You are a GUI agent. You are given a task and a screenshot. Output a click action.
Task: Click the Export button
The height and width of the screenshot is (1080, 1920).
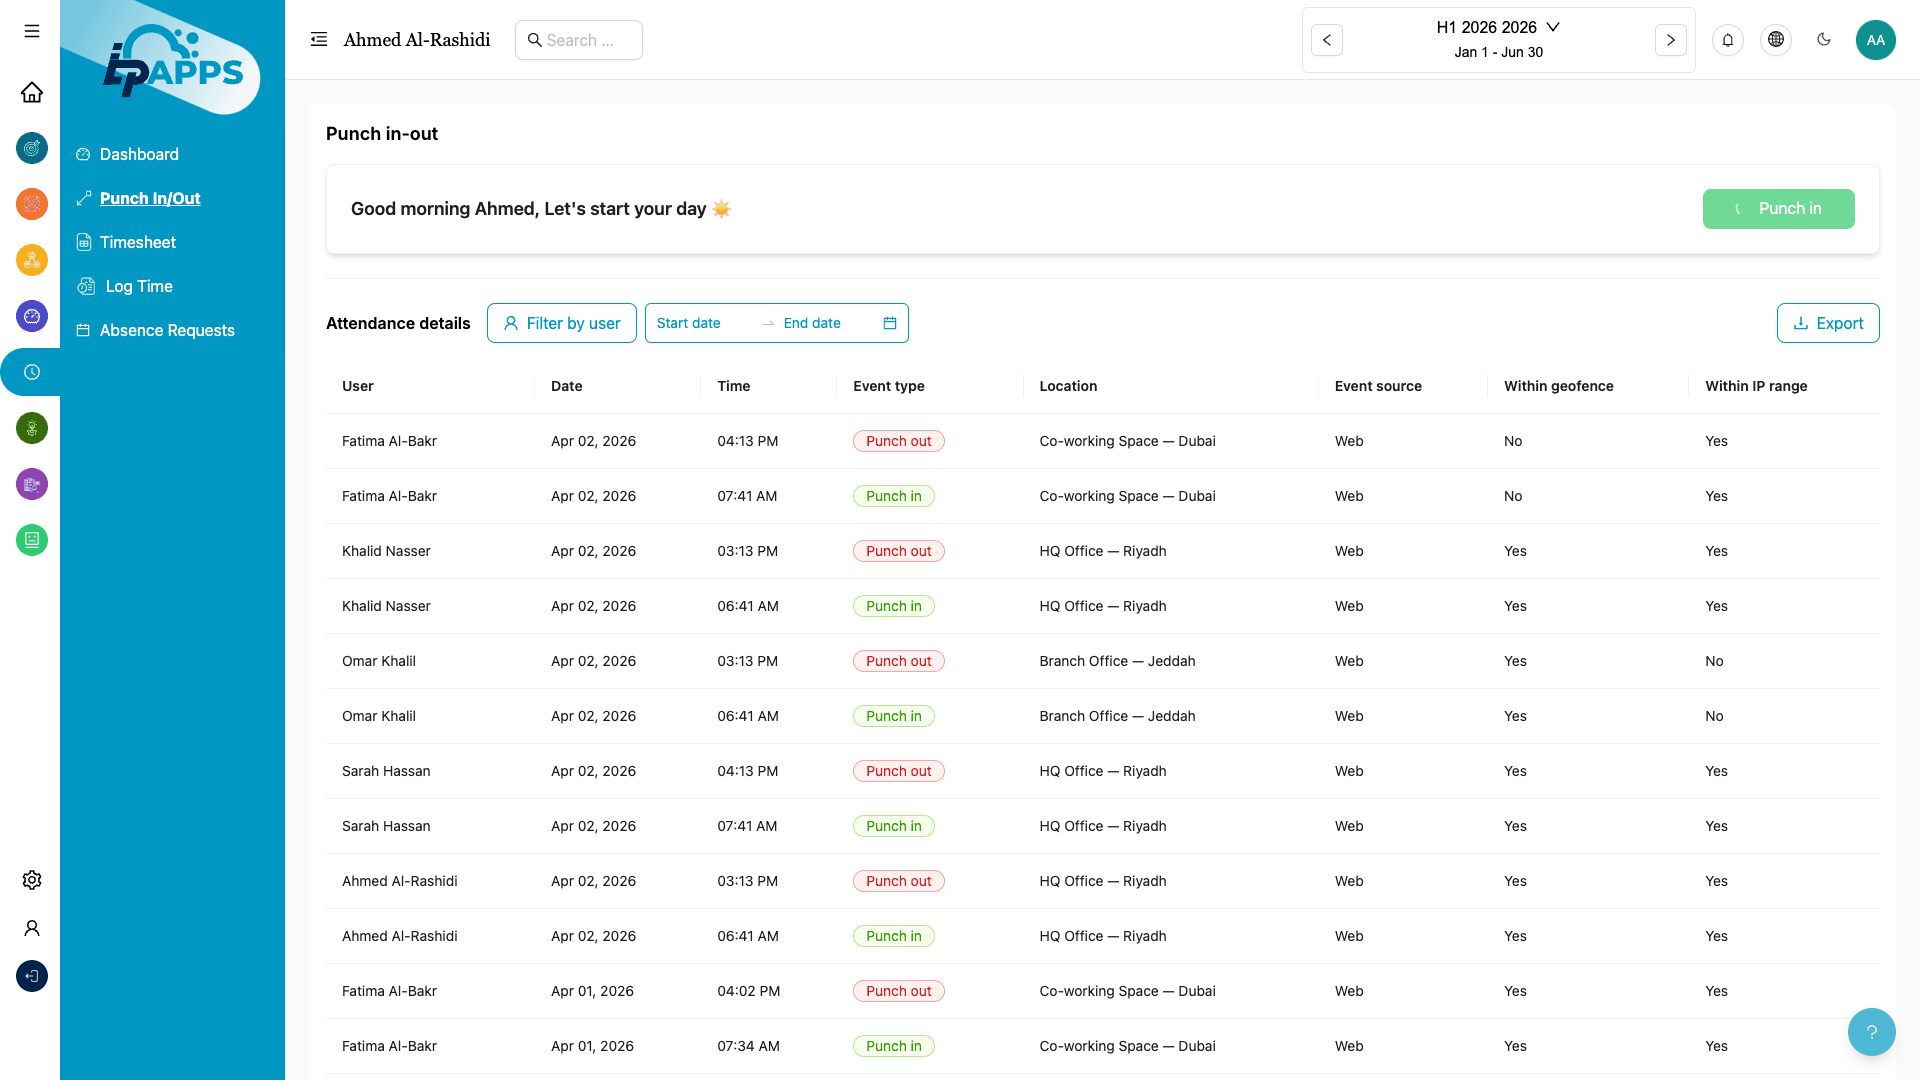pyautogui.click(x=1827, y=323)
